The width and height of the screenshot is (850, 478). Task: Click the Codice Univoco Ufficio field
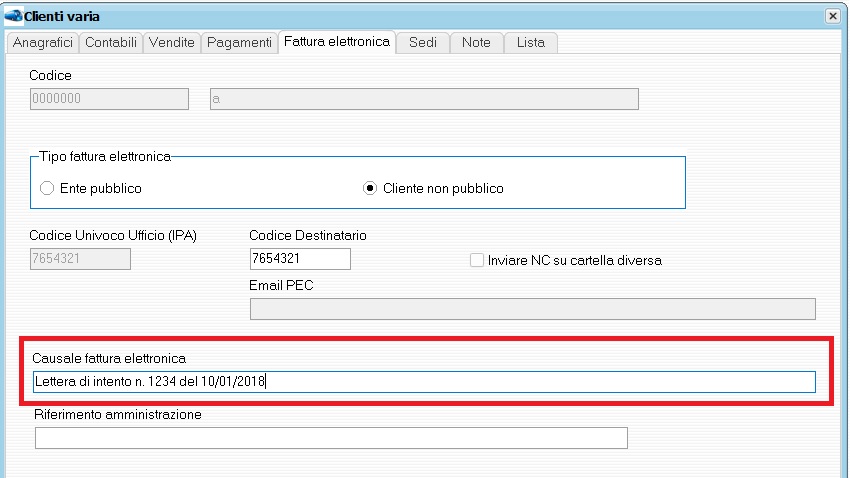80,259
